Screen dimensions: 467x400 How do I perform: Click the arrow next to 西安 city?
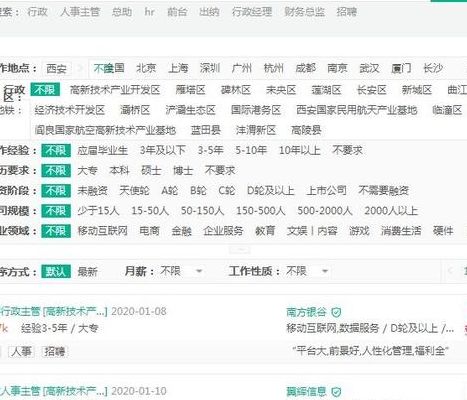coord(80,69)
